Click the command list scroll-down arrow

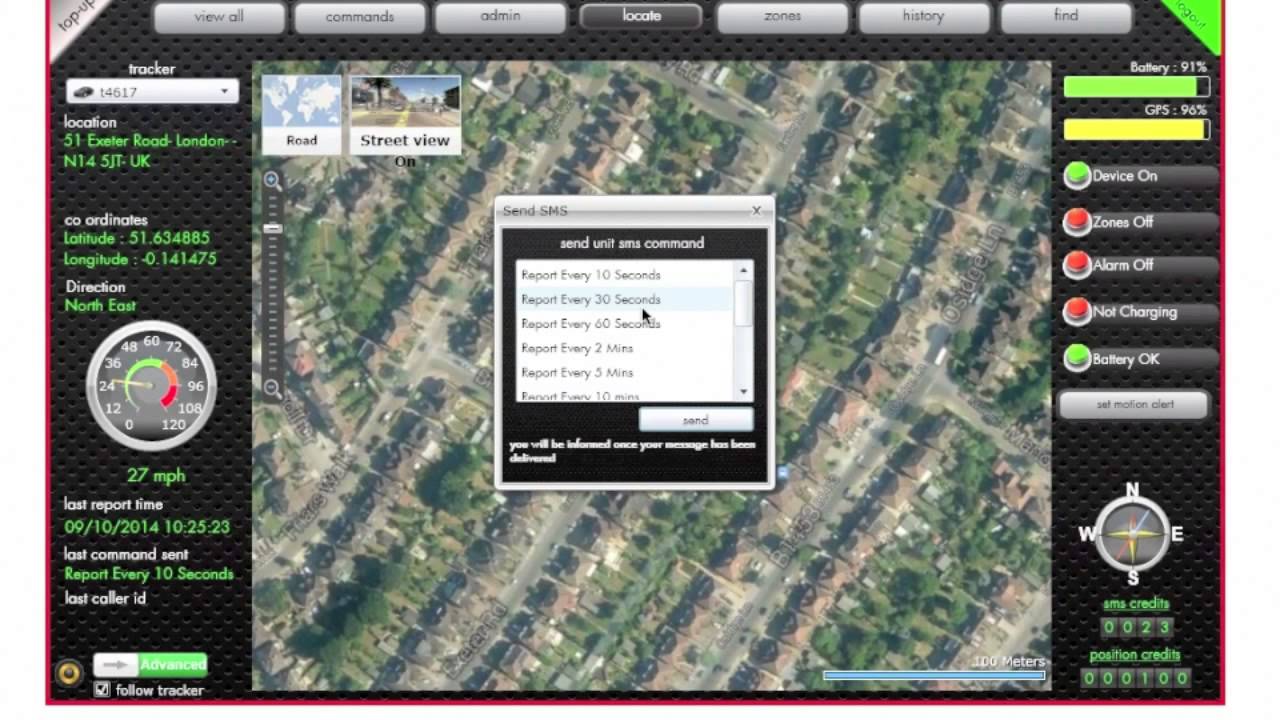tap(743, 392)
